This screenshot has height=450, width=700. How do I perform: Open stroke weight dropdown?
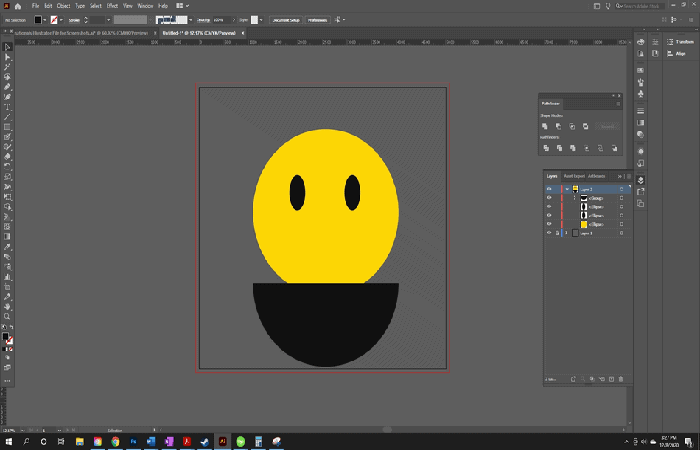click(108, 20)
